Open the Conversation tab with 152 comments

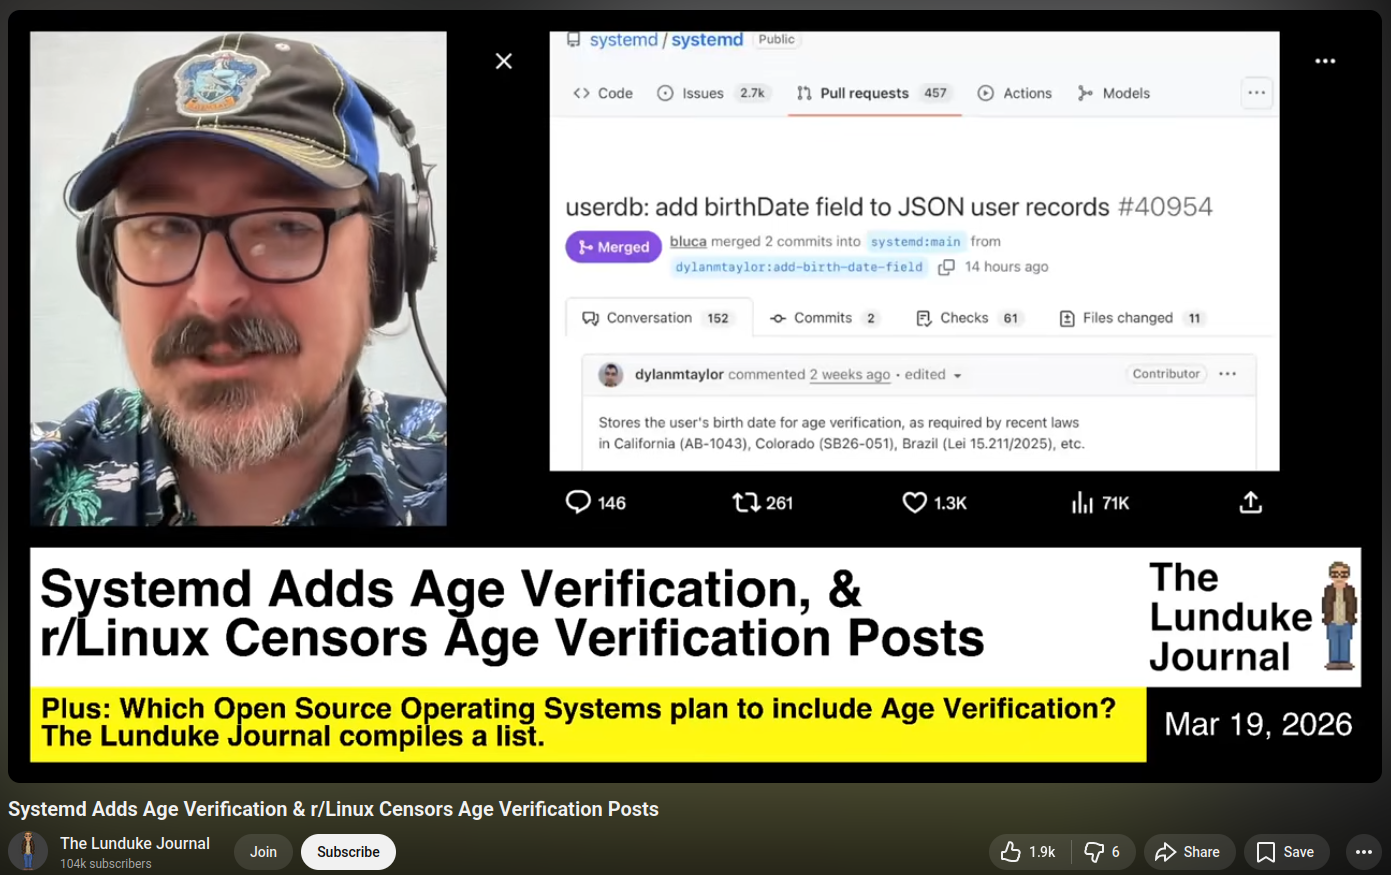[657, 318]
